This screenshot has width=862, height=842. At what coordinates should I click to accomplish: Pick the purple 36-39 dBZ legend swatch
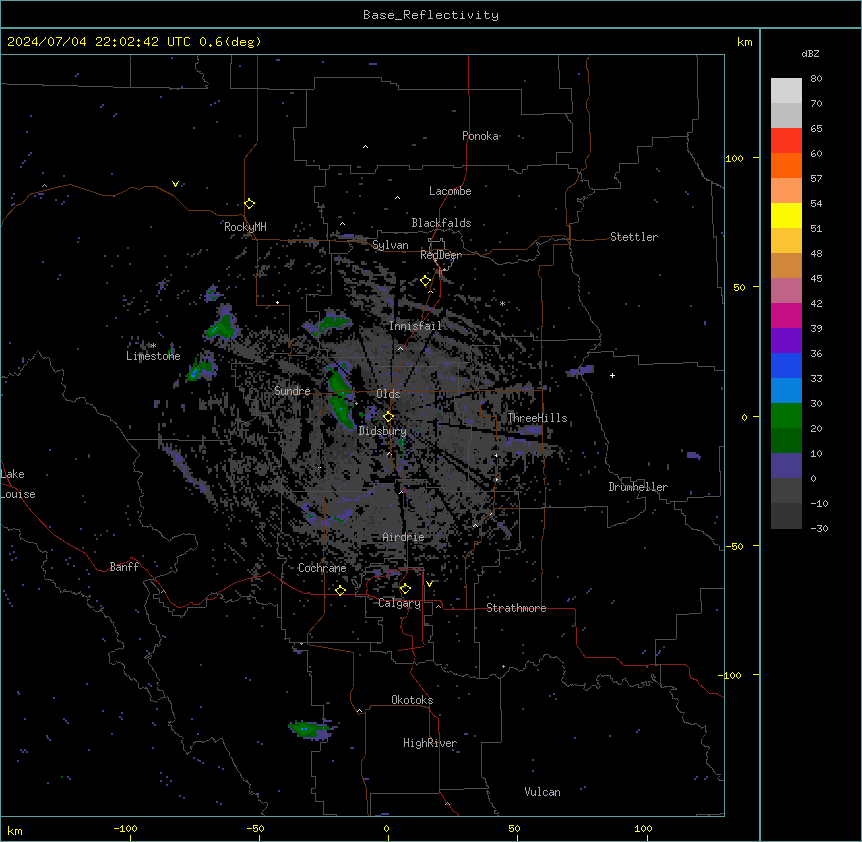(786, 340)
